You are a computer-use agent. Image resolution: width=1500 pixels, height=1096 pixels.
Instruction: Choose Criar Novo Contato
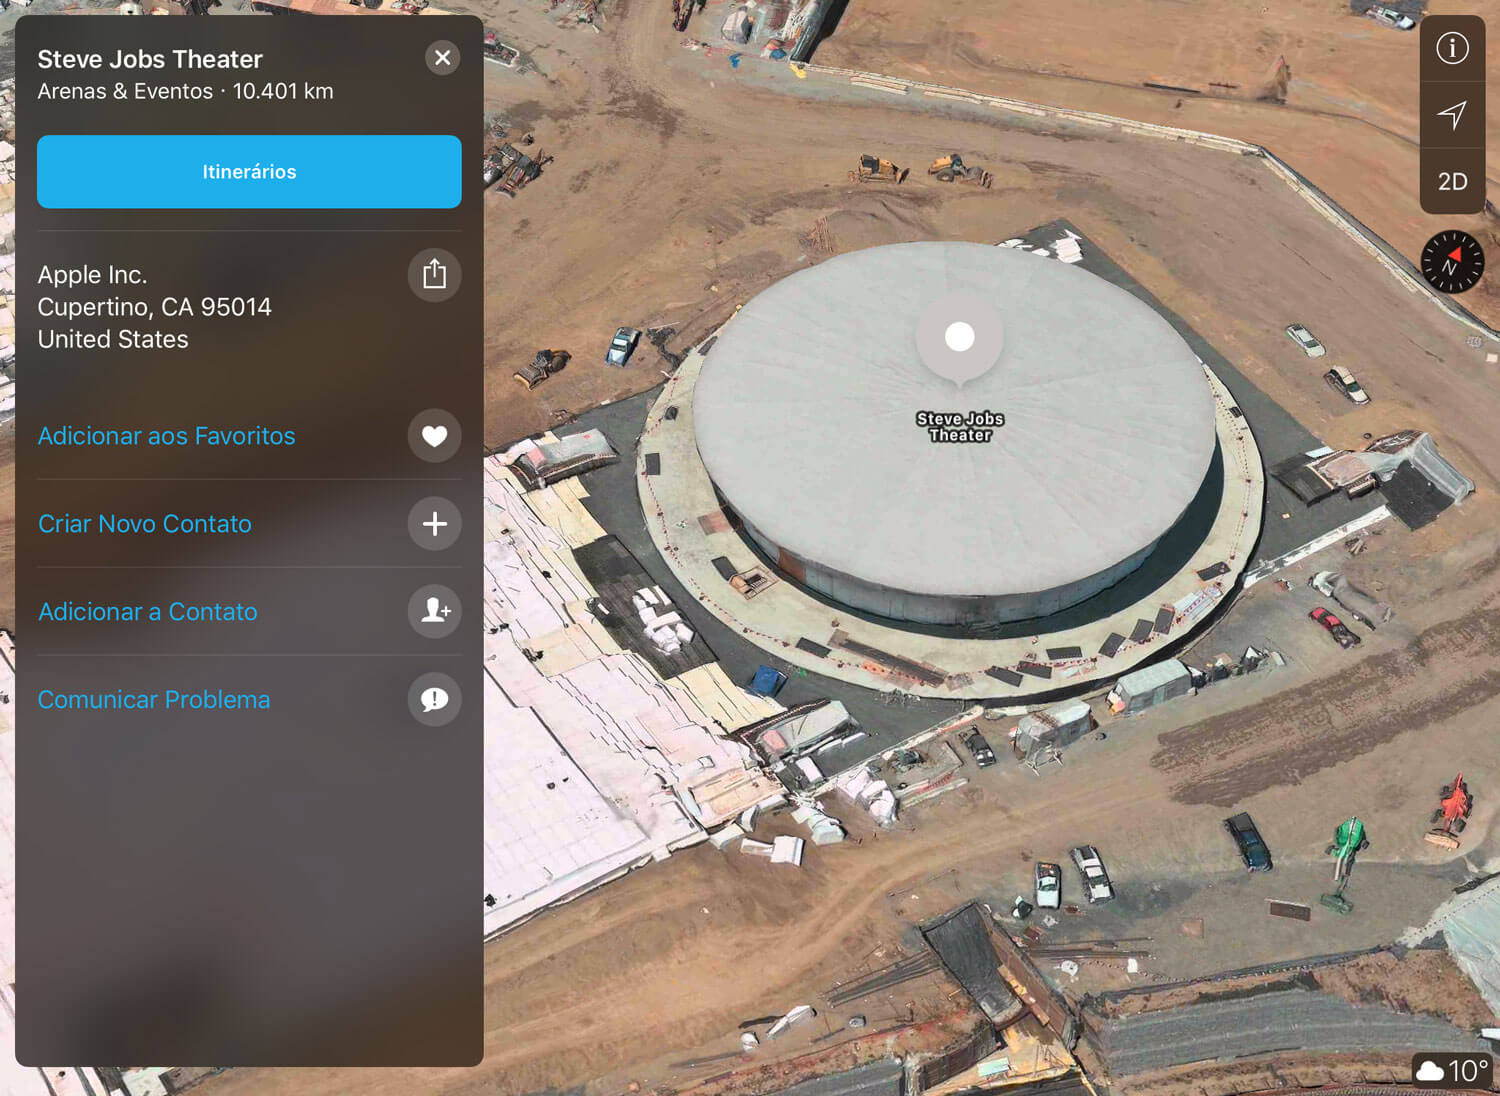(x=145, y=524)
